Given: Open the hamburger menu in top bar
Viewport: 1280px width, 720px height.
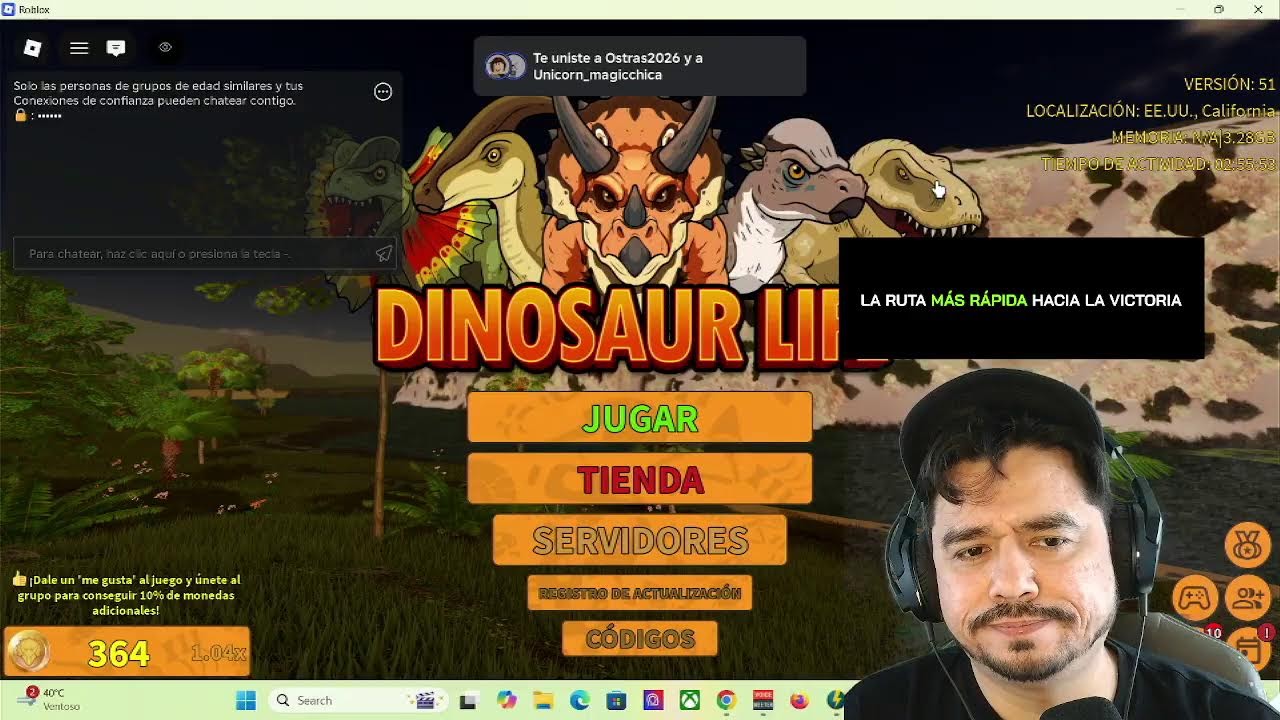Looking at the screenshot, I should tap(79, 47).
